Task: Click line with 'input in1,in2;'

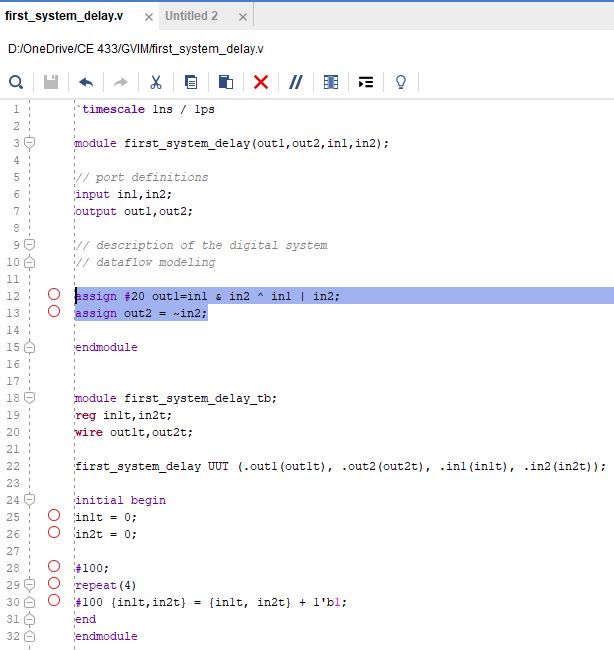Action: (123, 194)
